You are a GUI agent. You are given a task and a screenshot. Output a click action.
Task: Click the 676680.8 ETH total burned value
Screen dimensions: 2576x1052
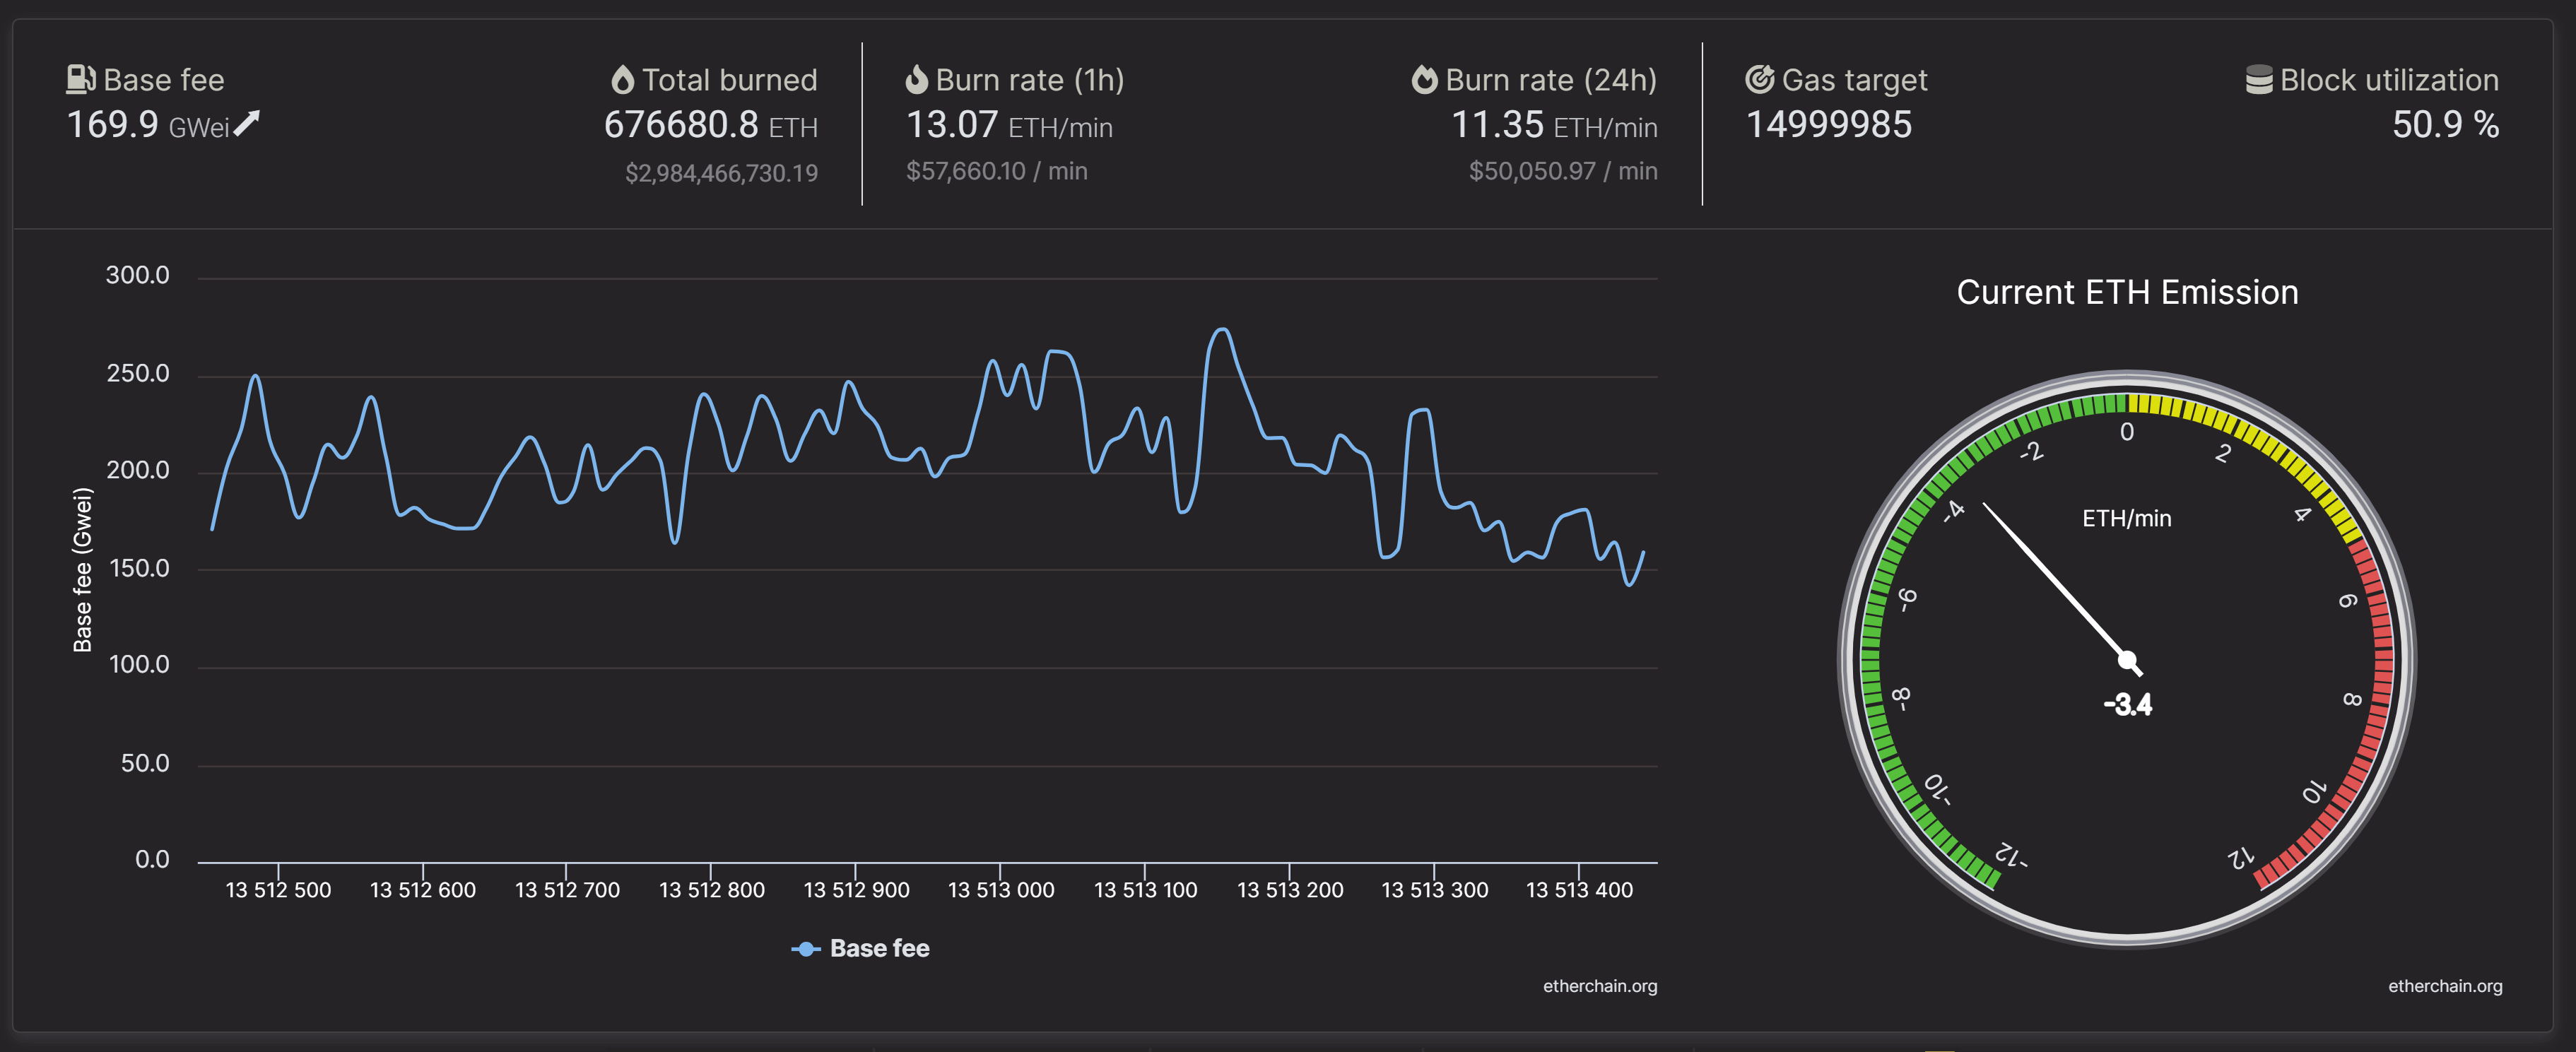coord(711,125)
